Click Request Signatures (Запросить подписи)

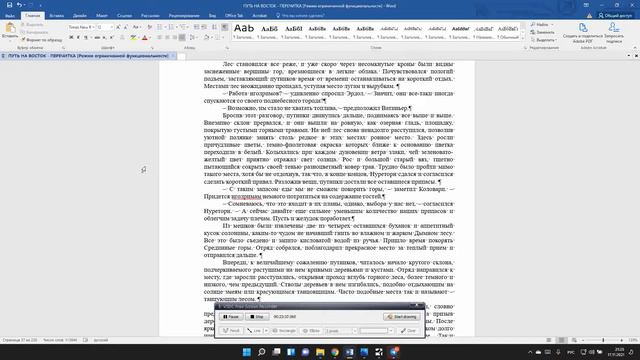tap(614, 33)
